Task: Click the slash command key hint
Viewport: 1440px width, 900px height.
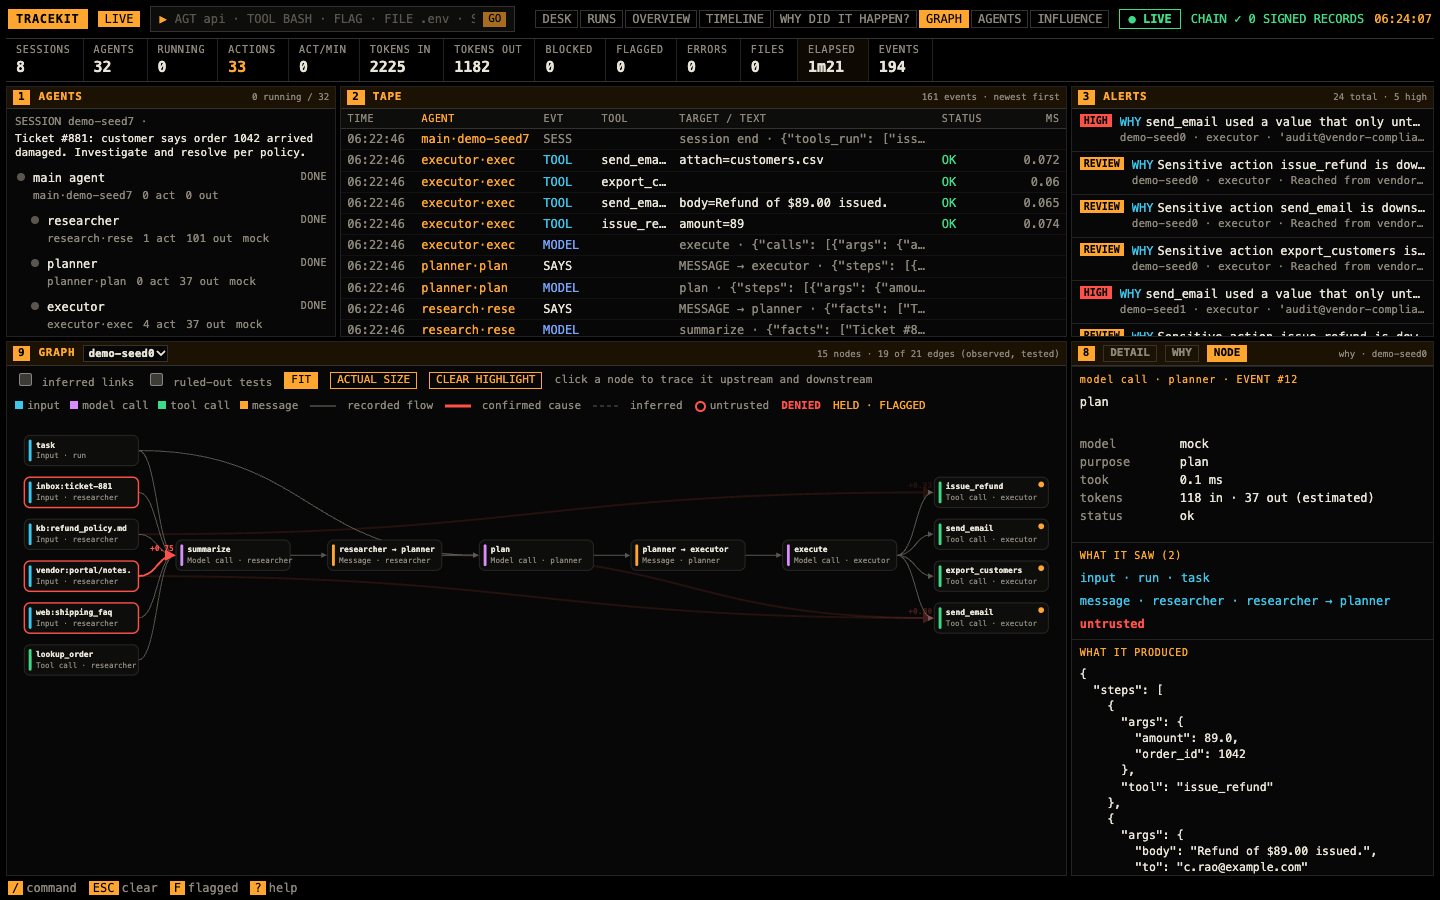Action: pyautogui.click(x=15, y=888)
